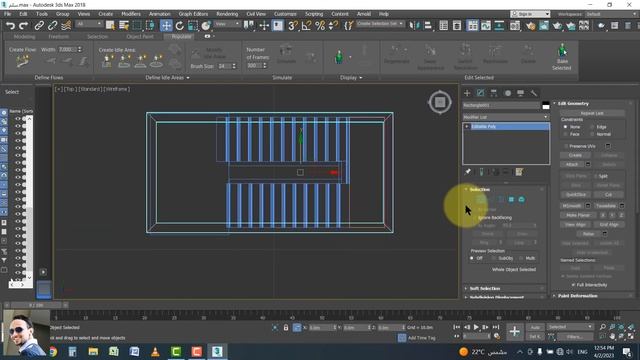The image size is (640, 360).
Task: Click Configure Modifier Sets icon
Action: 519,172
